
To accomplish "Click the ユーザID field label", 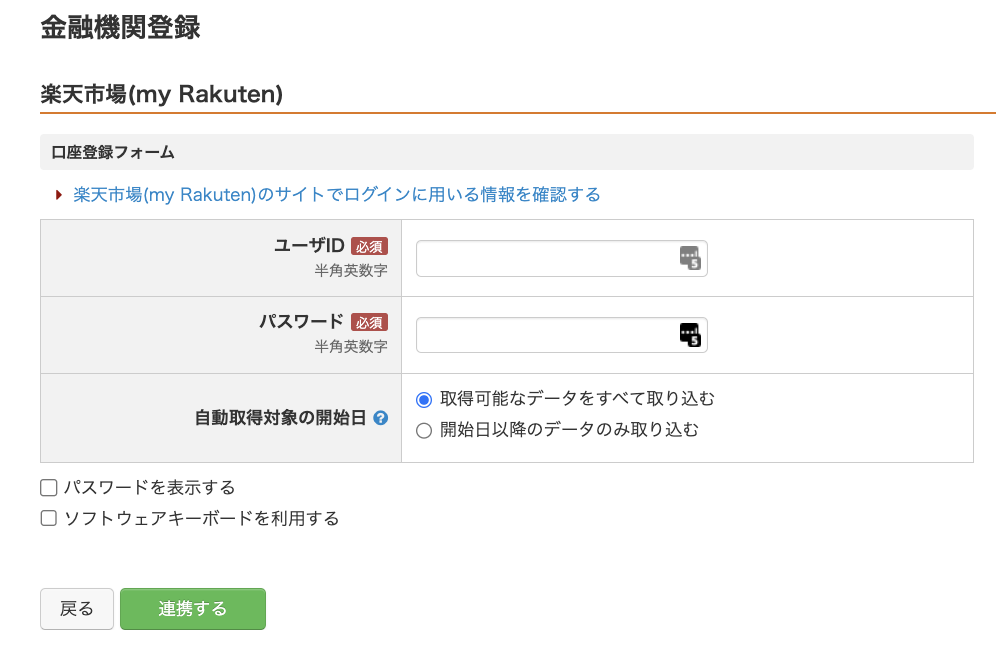I will click(x=309, y=245).
